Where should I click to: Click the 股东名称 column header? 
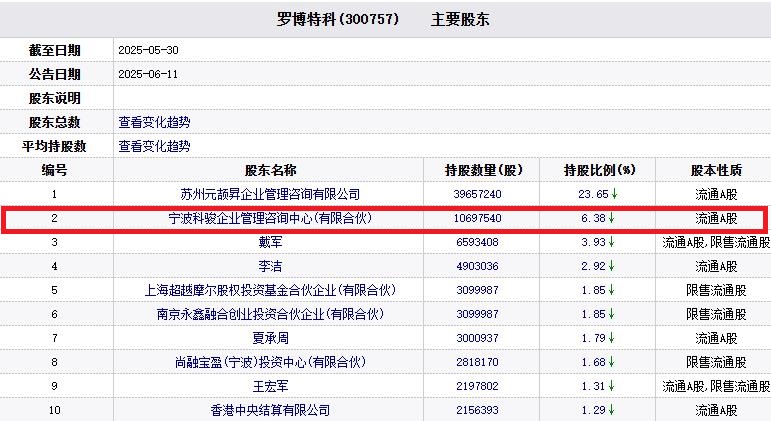point(270,170)
